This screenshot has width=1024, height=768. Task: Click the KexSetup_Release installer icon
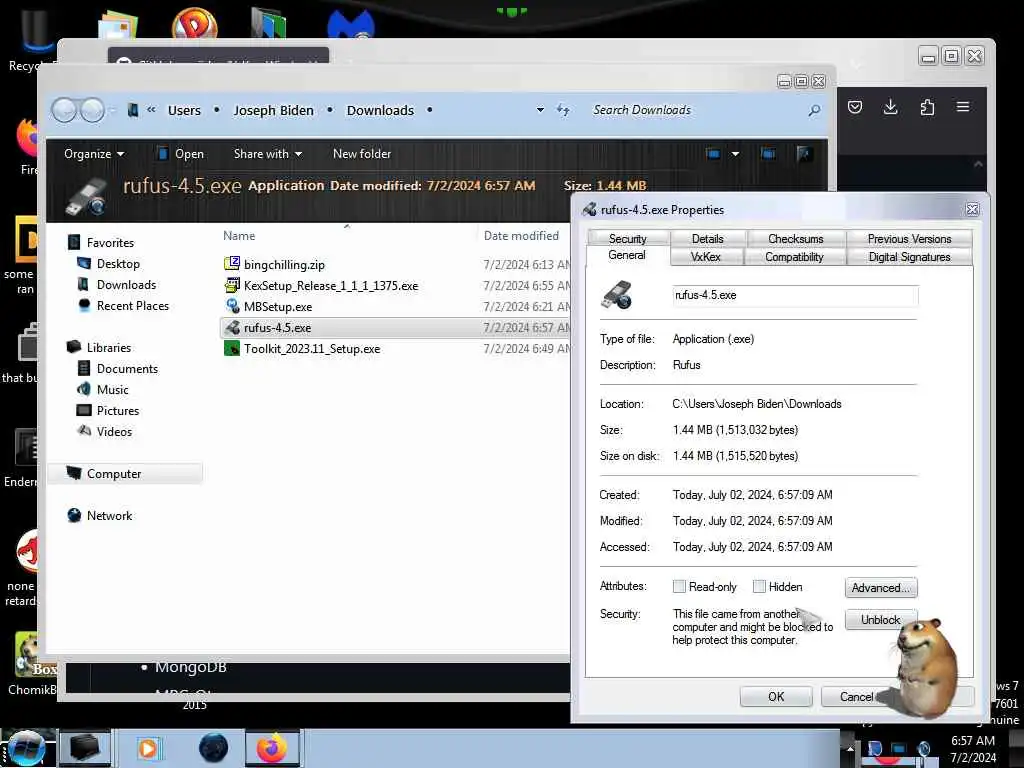click(x=232, y=285)
